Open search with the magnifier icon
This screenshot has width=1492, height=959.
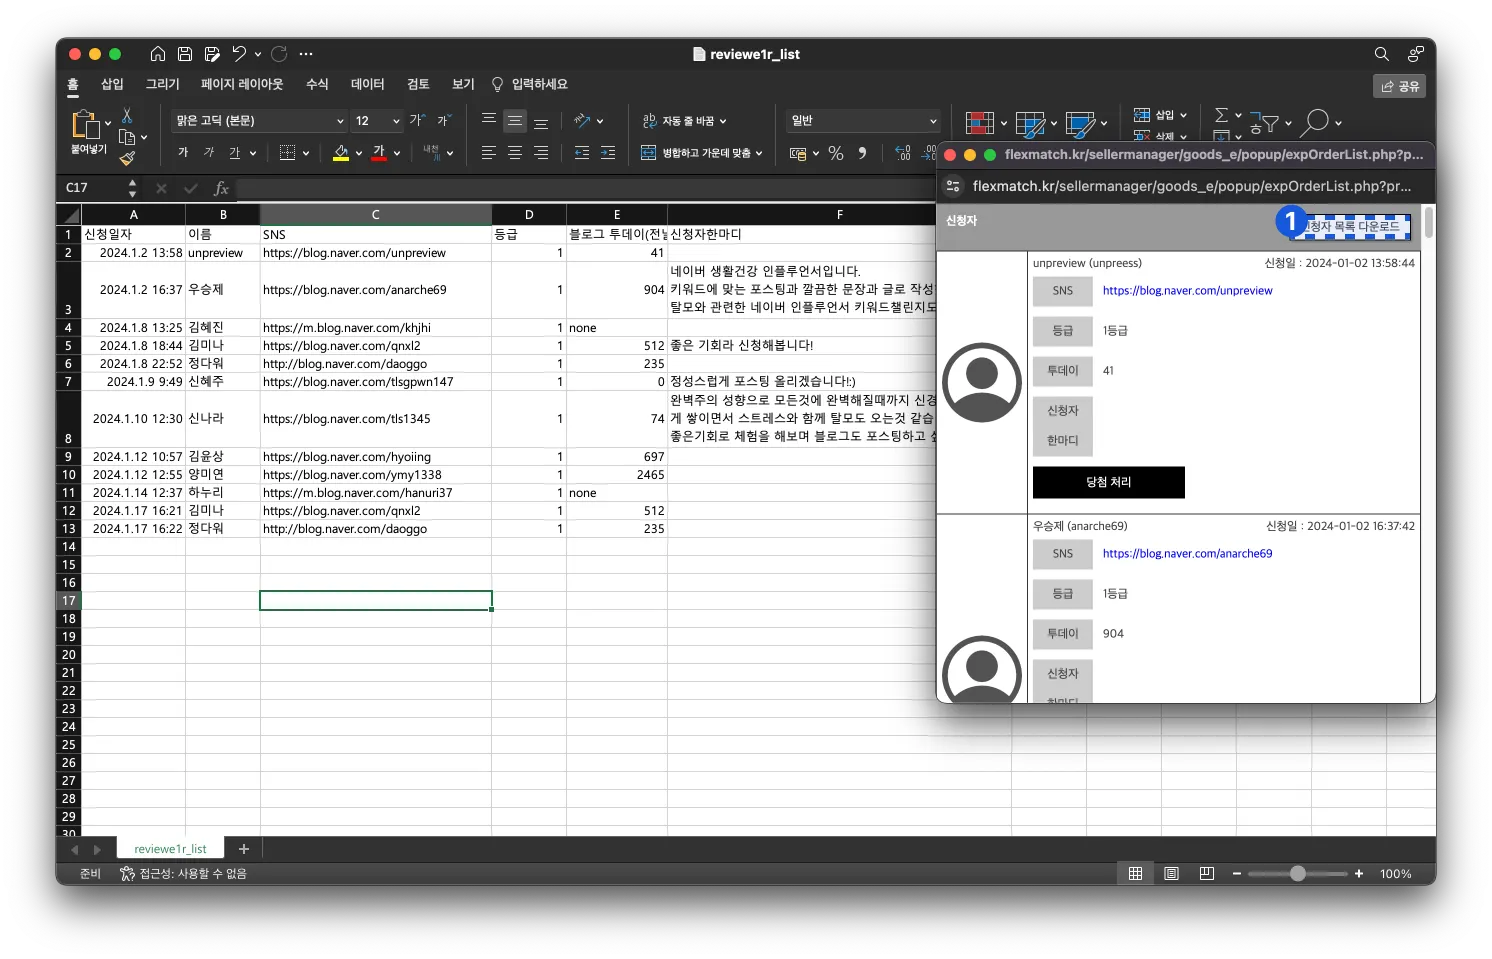tap(1381, 54)
